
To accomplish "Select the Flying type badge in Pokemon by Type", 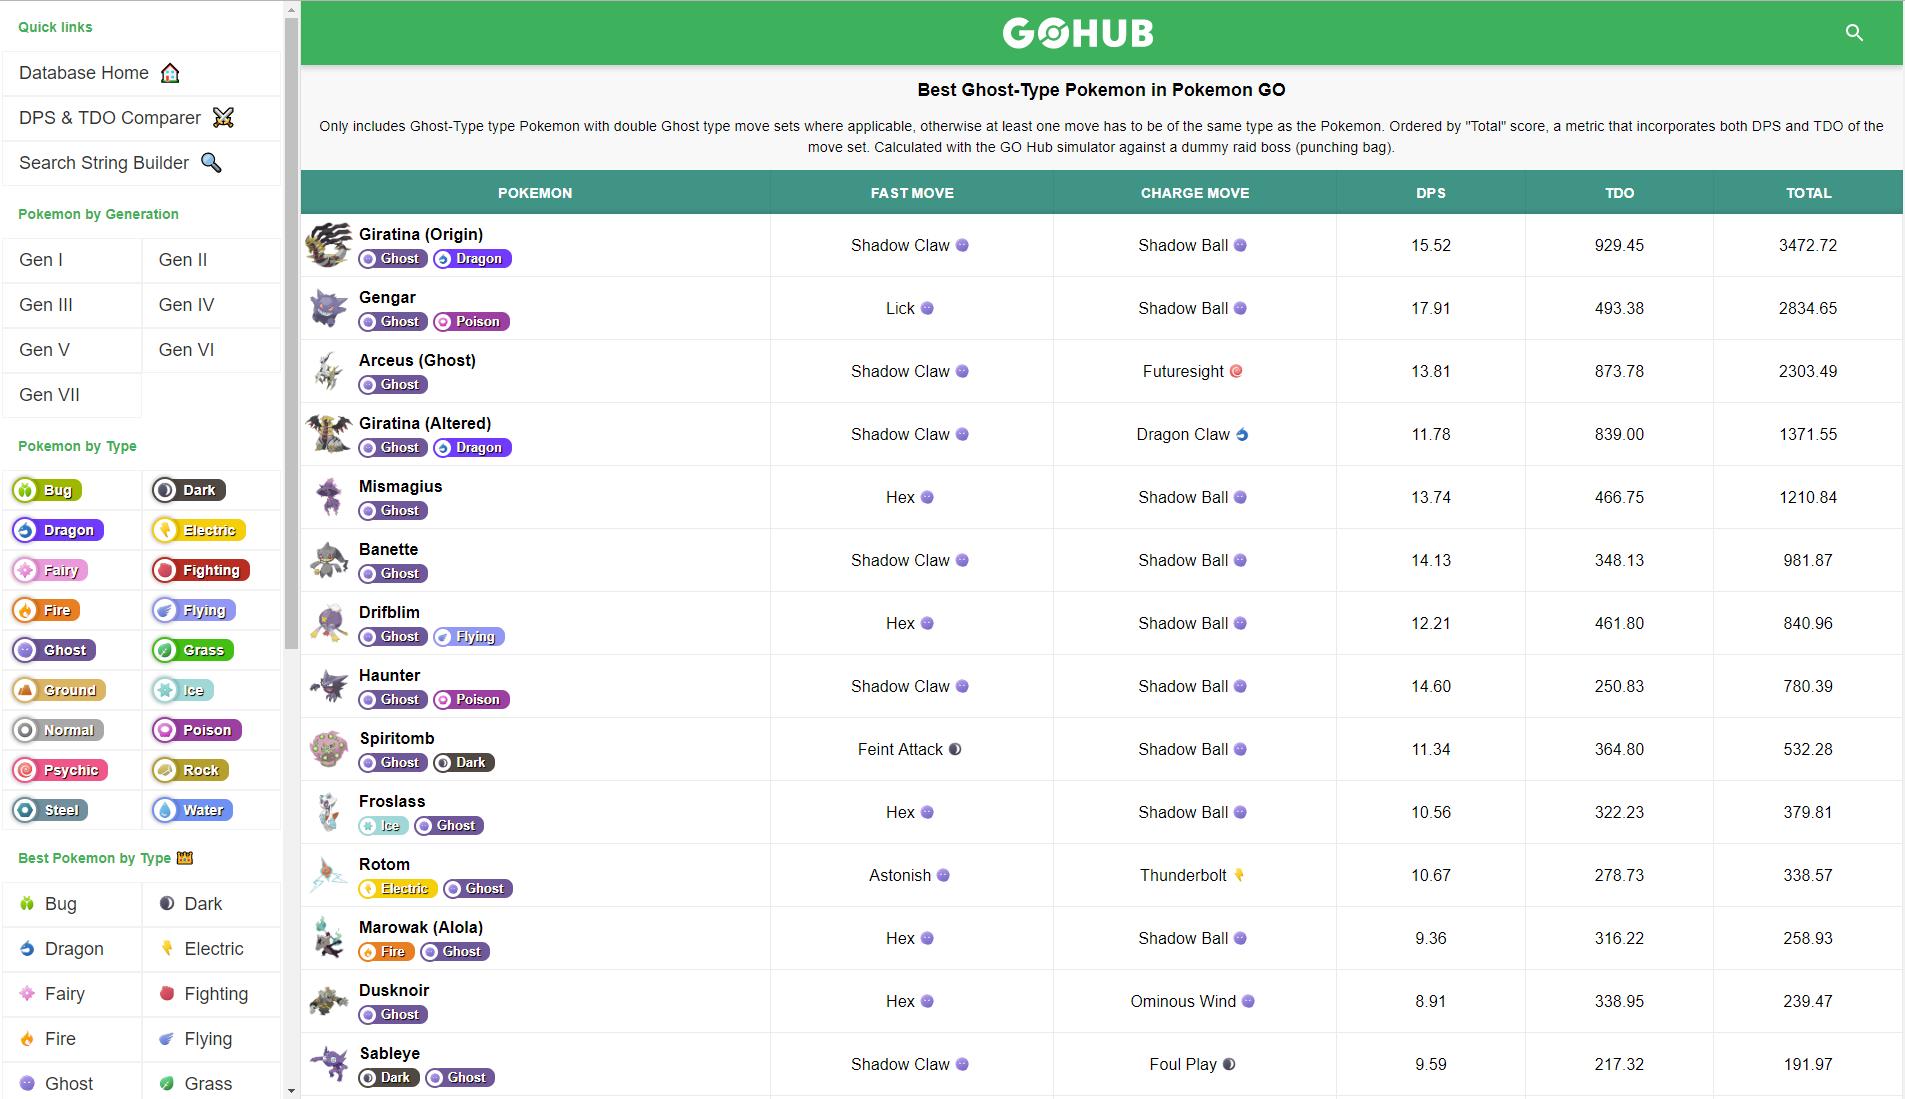I will pyautogui.click(x=194, y=610).
